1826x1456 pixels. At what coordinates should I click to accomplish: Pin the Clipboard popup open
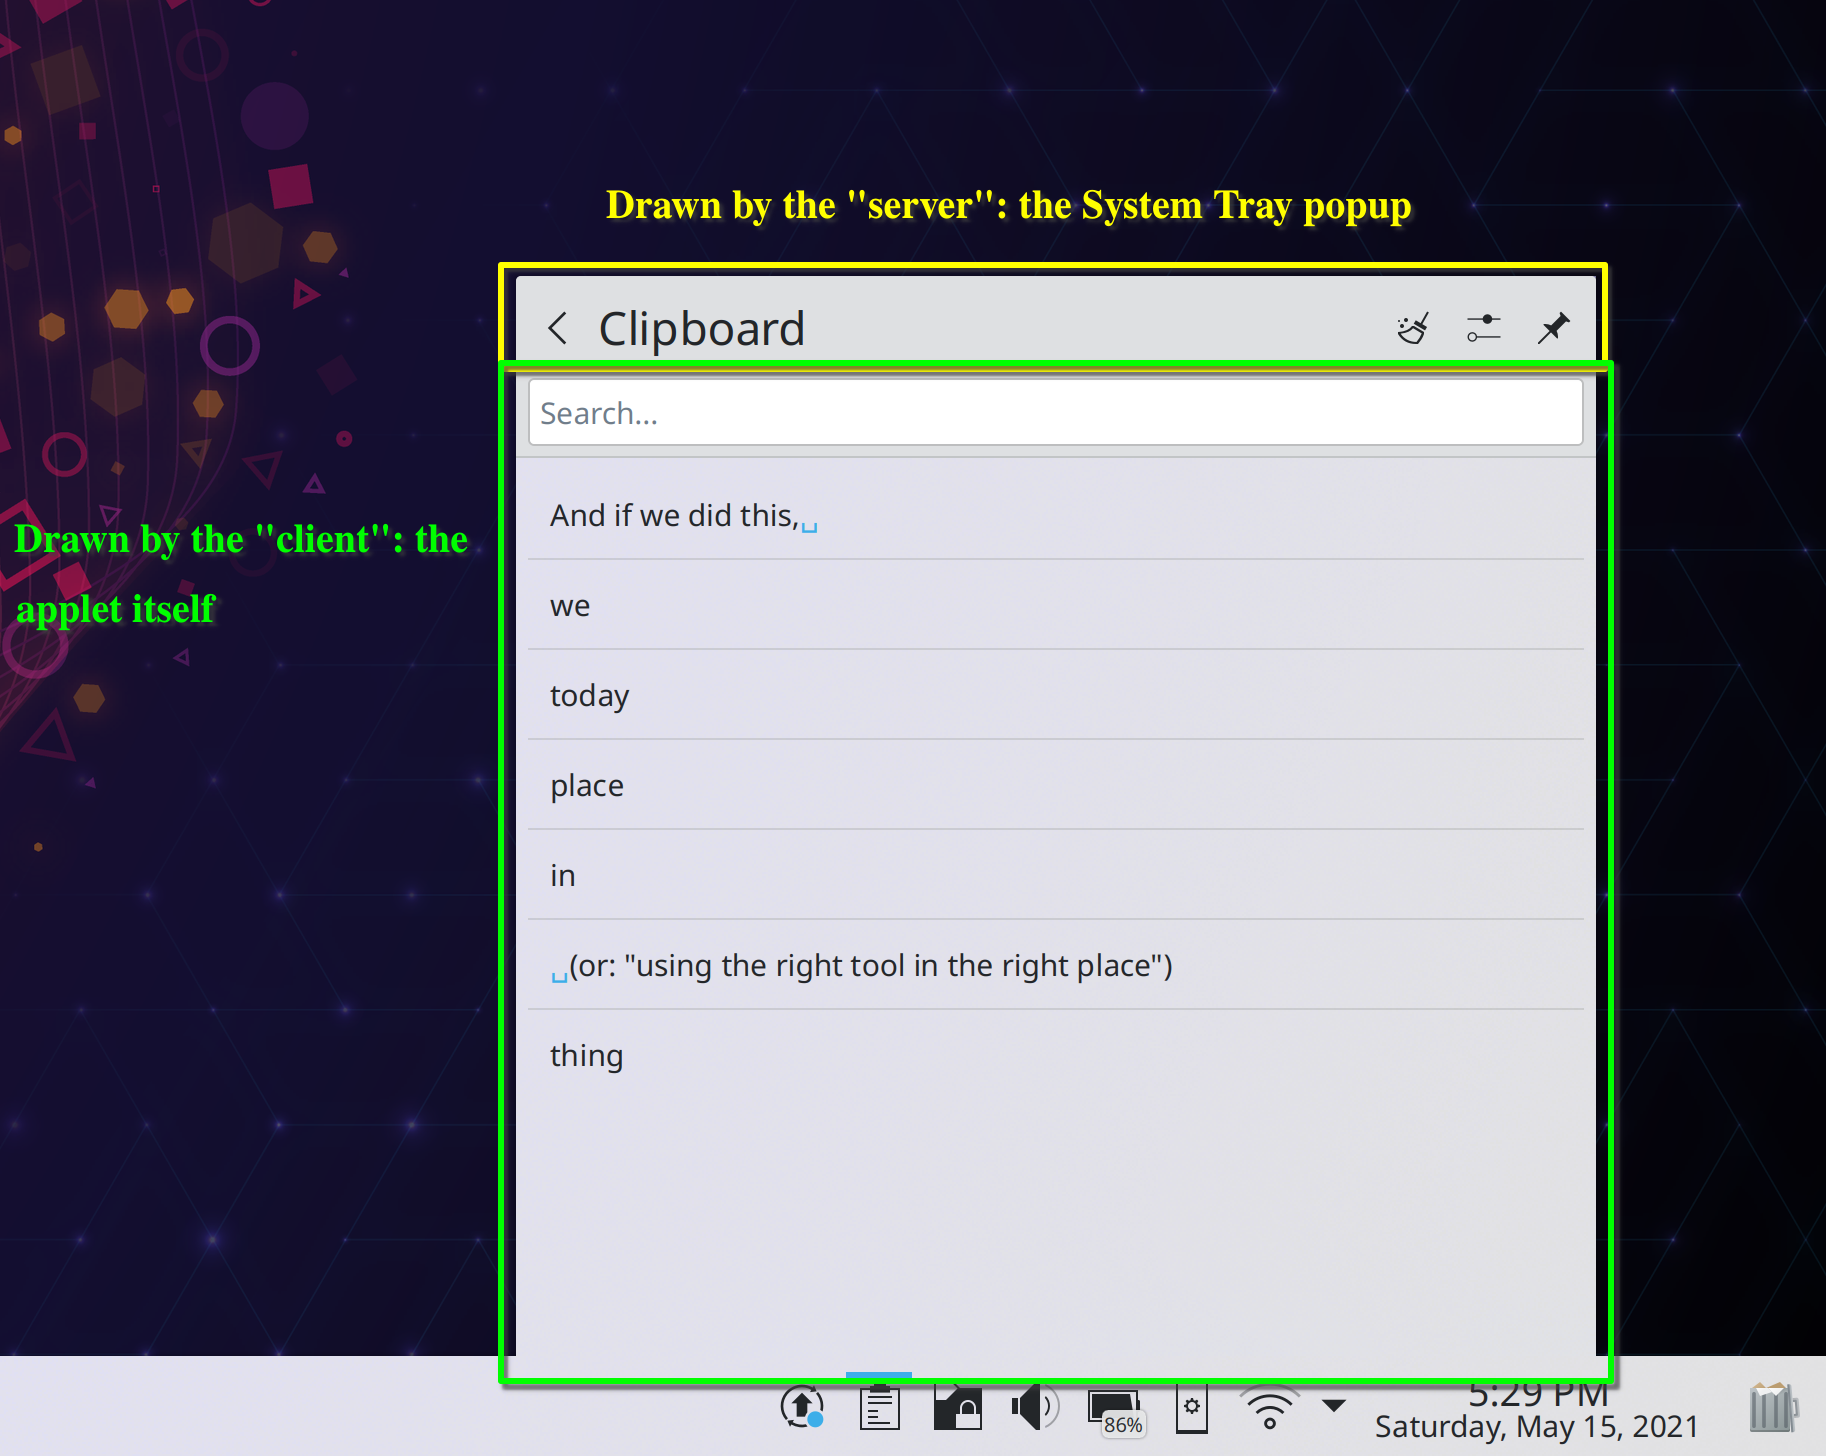coord(1553,328)
